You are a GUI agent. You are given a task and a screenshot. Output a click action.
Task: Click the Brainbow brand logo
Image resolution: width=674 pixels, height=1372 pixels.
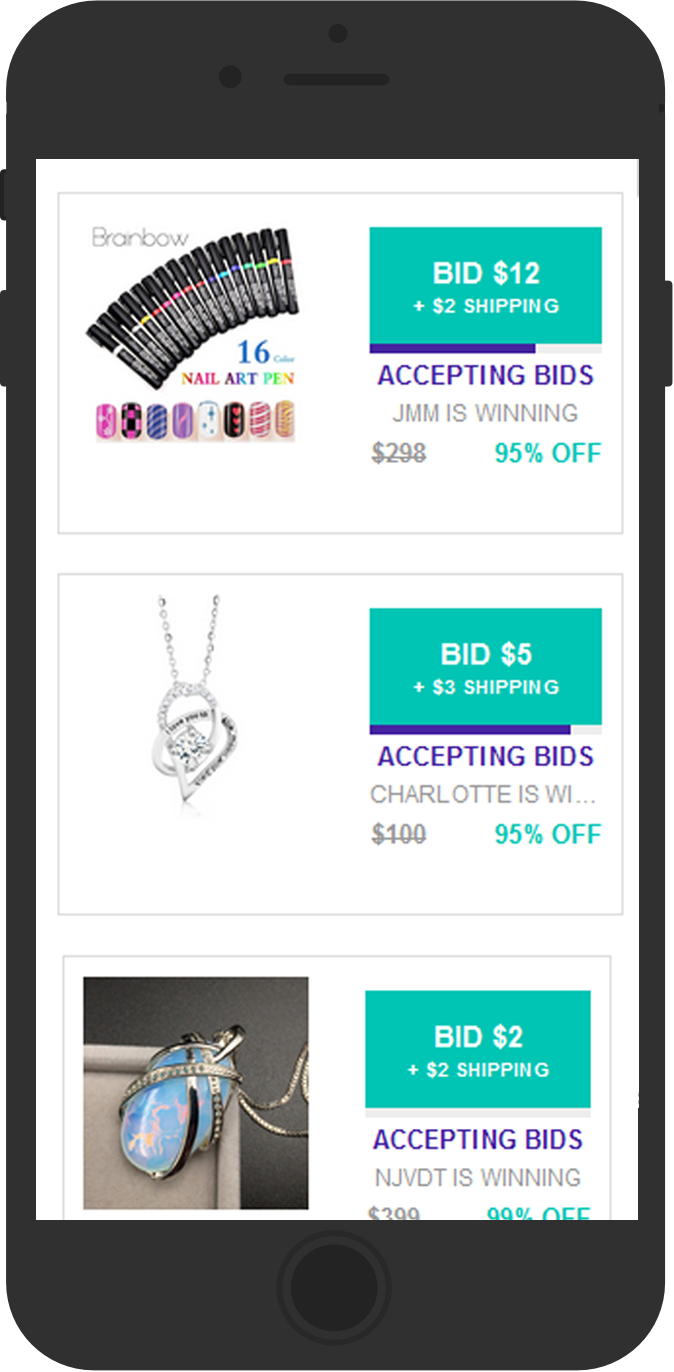[x=140, y=238]
